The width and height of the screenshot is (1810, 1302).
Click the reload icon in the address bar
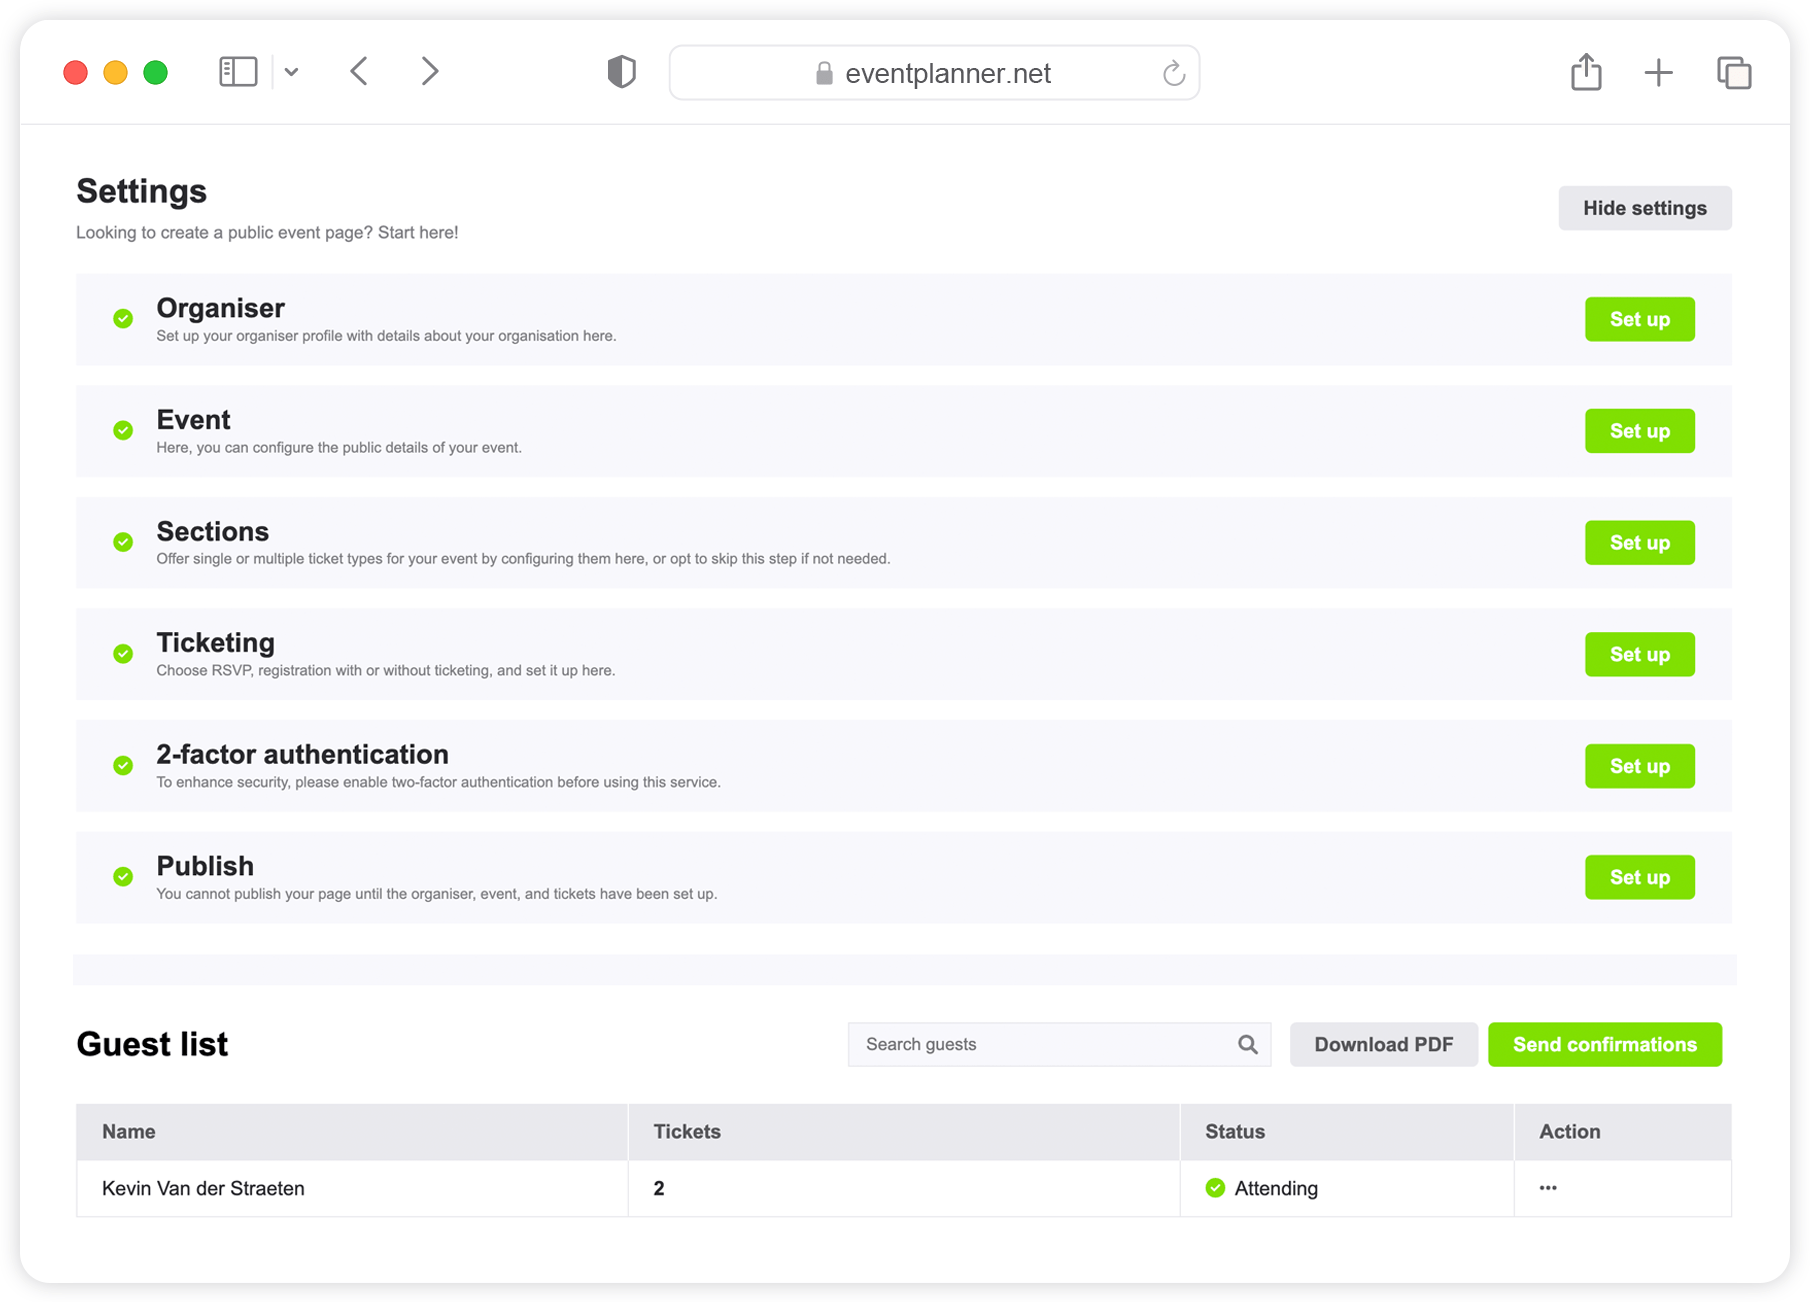1172,72
